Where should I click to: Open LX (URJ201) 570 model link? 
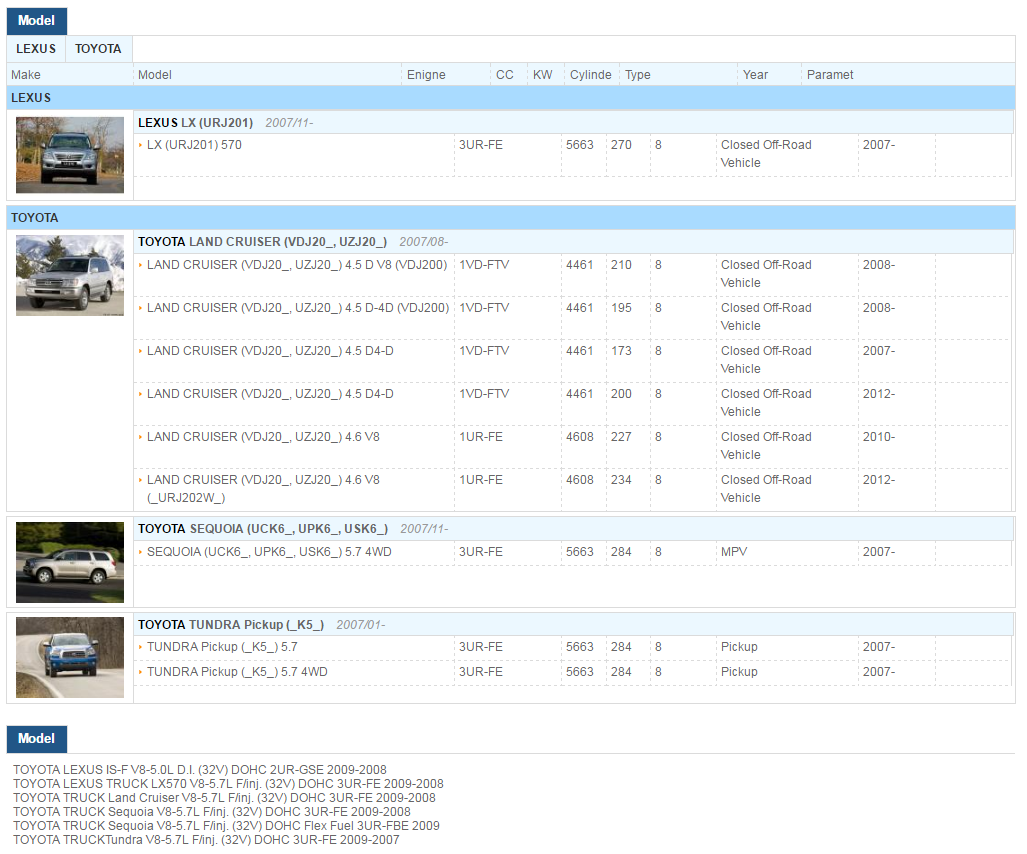[x=194, y=145]
